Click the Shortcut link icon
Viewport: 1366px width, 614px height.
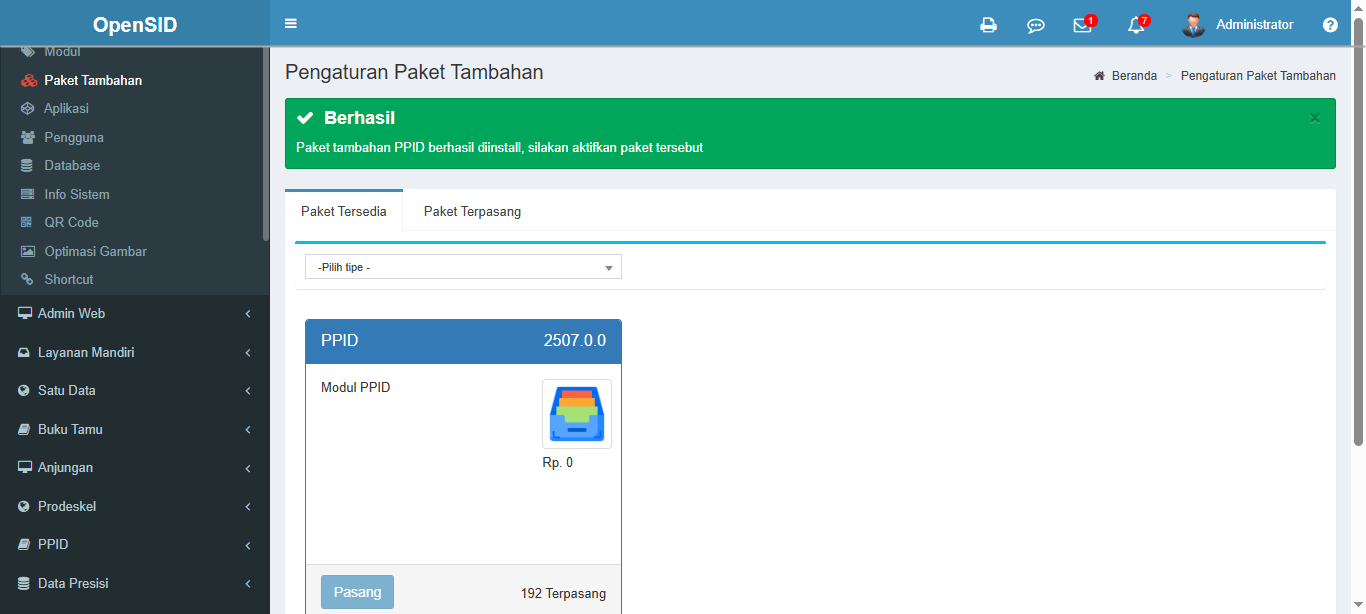[x=27, y=280]
